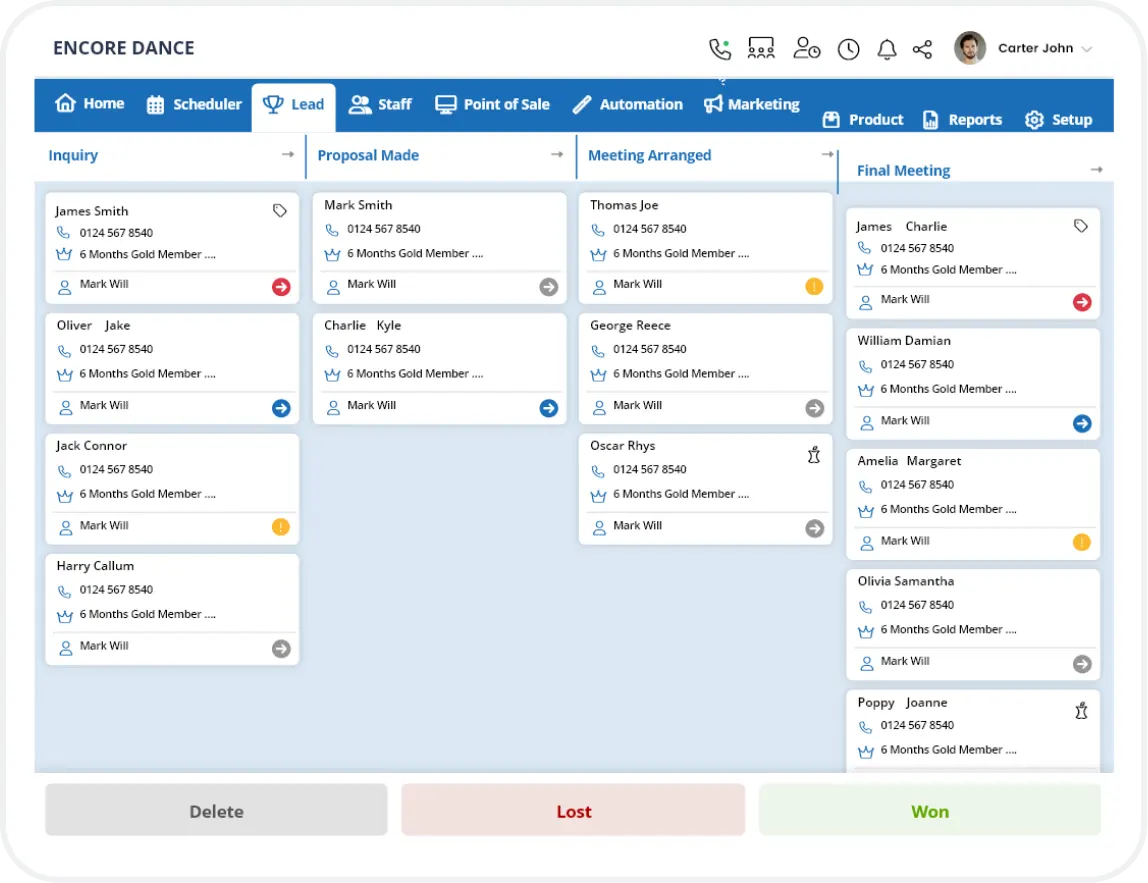The height and width of the screenshot is (883, 1148).
Task: Open the Product tab
Action: pos(862,120)
